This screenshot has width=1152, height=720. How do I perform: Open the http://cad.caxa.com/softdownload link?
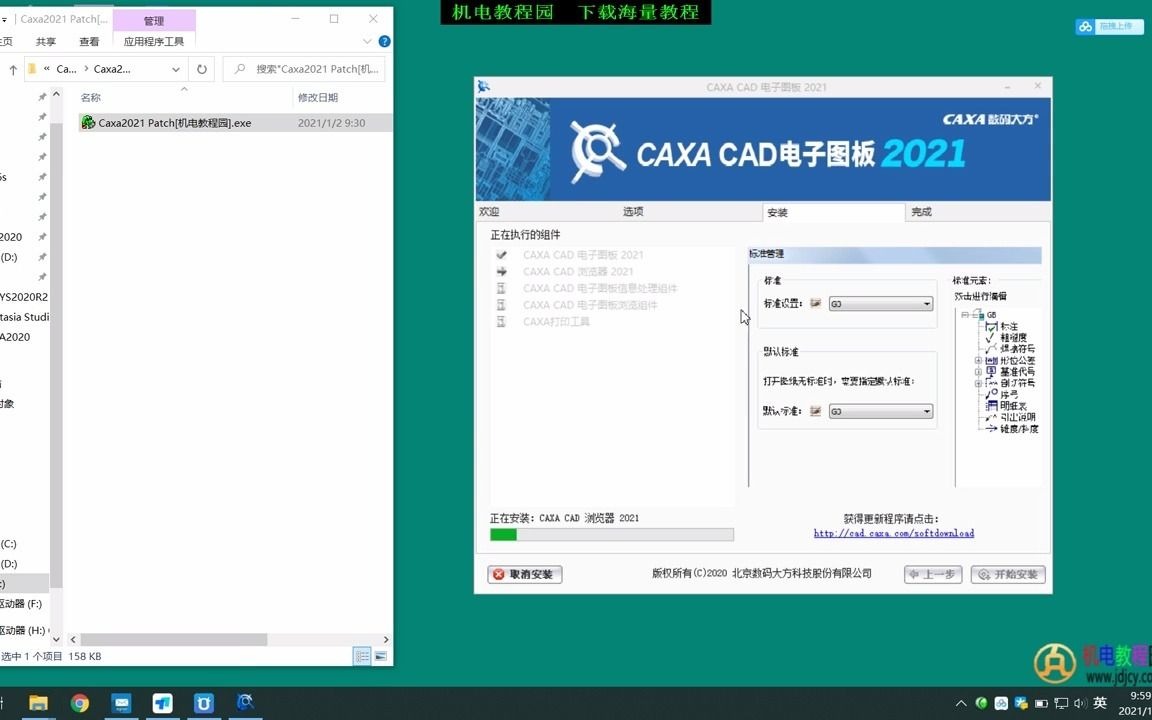[893, 533]
